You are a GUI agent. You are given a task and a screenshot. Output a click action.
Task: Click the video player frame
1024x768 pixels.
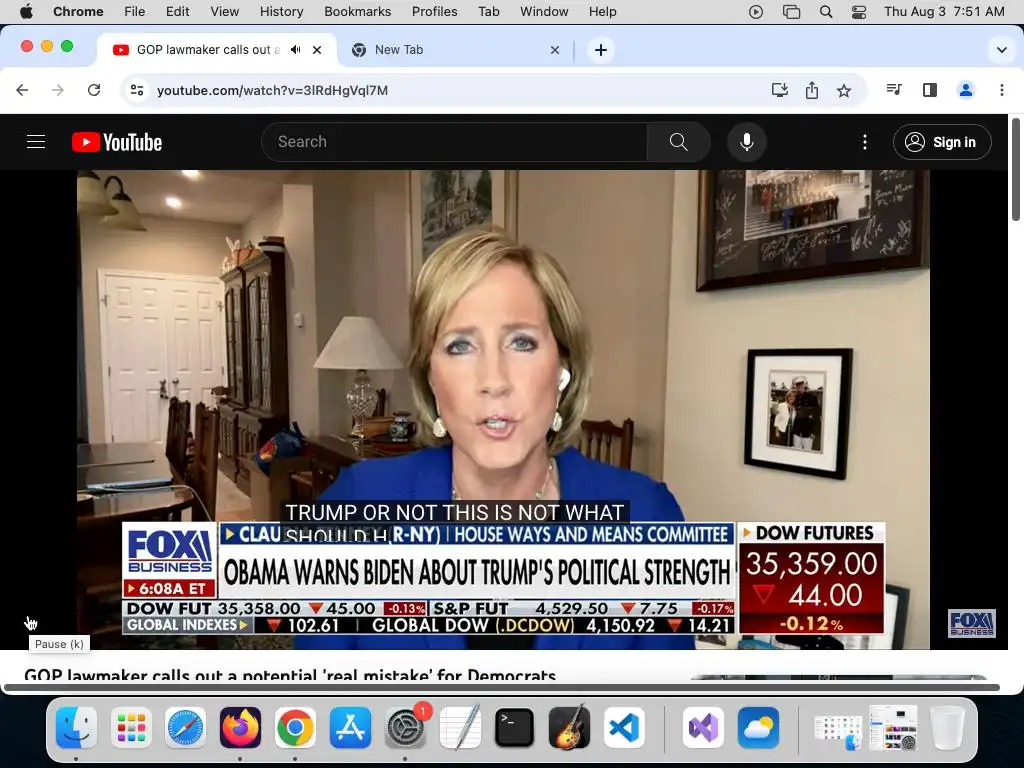[504, 409]
